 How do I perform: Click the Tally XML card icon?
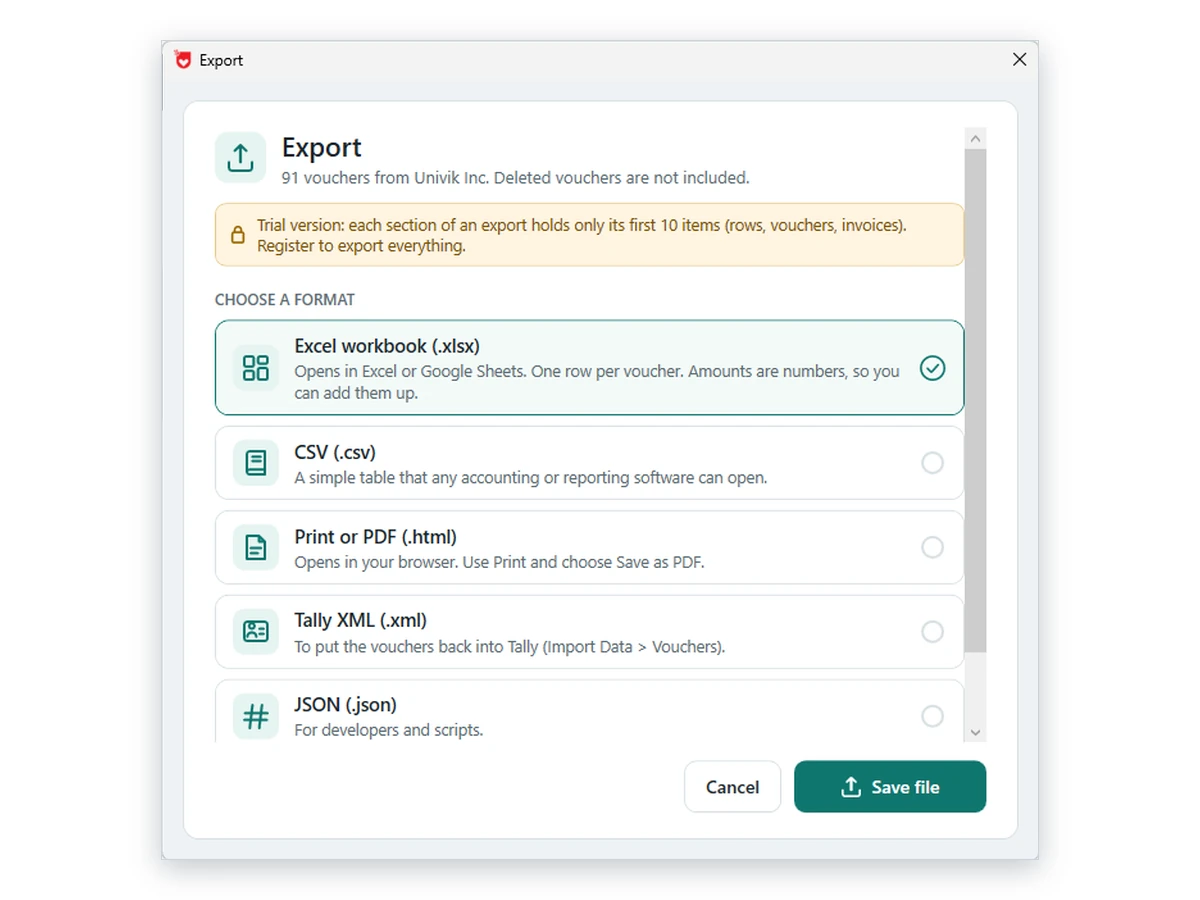tap(256, 632)
